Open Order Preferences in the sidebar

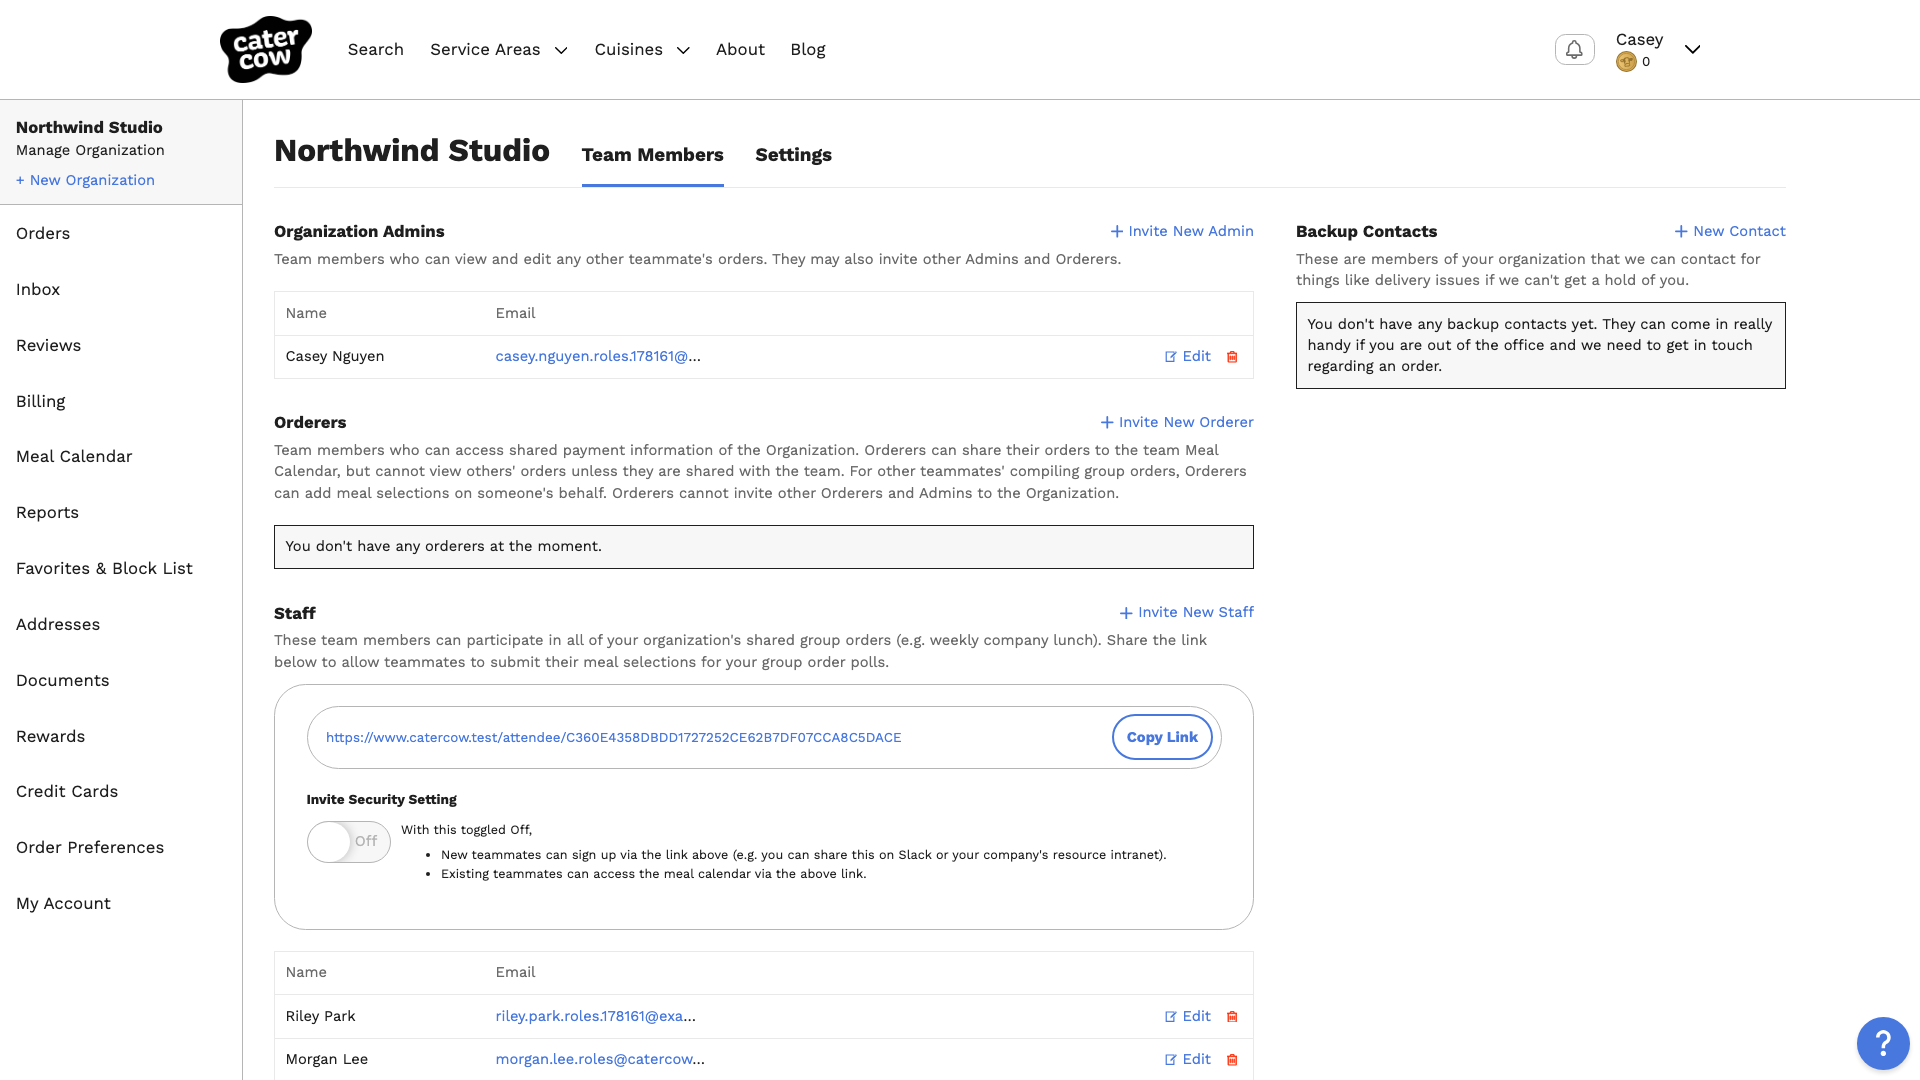pyautogui.click(x=90, y=847)
